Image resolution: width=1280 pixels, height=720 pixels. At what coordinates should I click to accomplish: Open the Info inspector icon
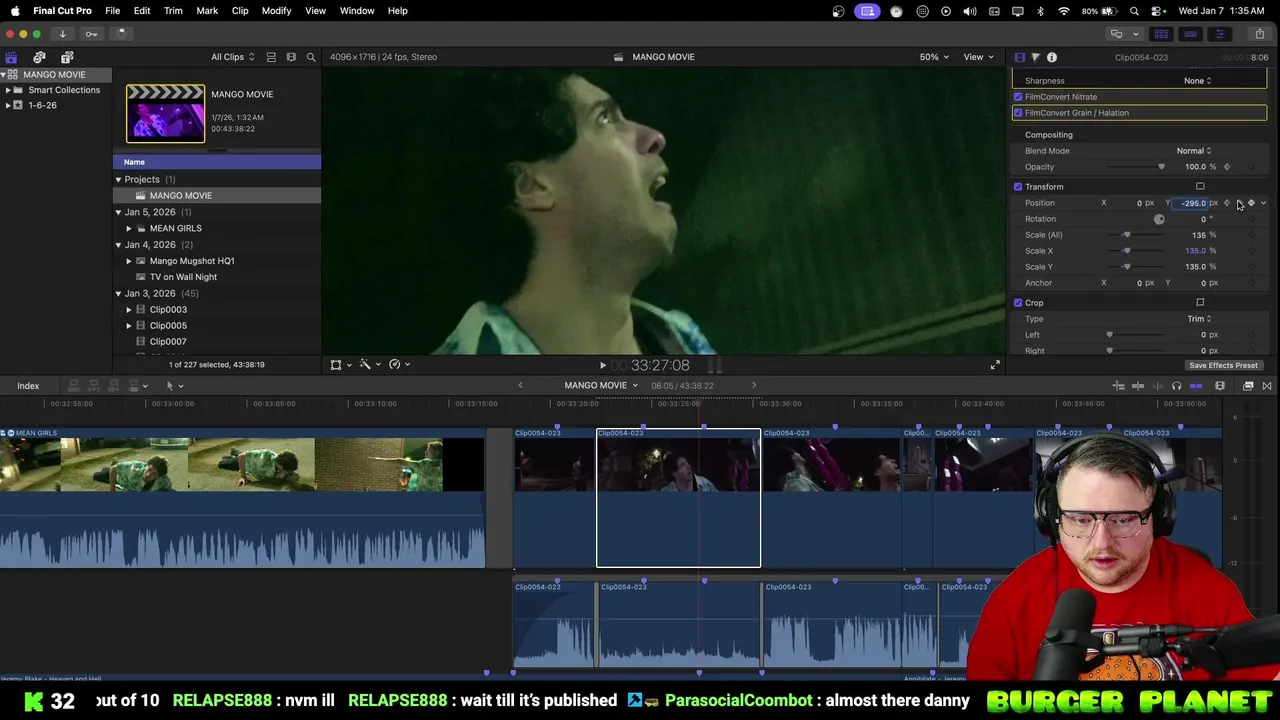pyautogui.click(x=1052, y=57)
